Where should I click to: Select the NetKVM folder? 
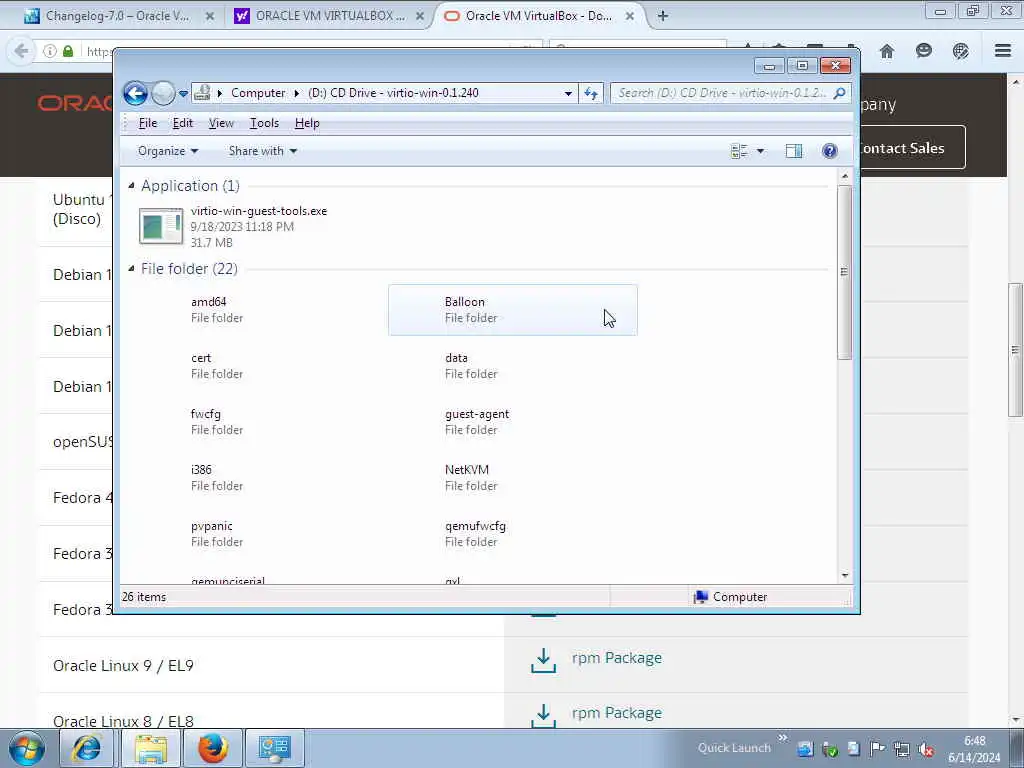point(513,477)
